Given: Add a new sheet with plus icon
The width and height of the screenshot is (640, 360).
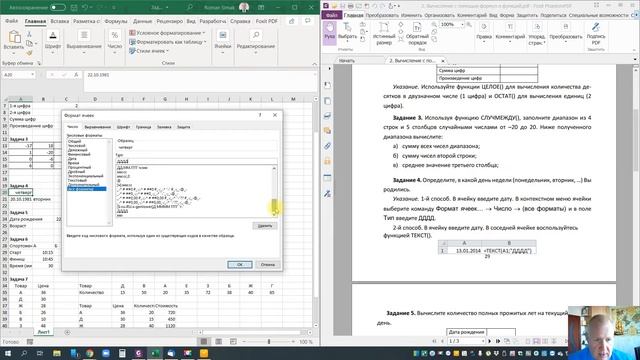Looking at the screenshot, I should tap(67, 332).
